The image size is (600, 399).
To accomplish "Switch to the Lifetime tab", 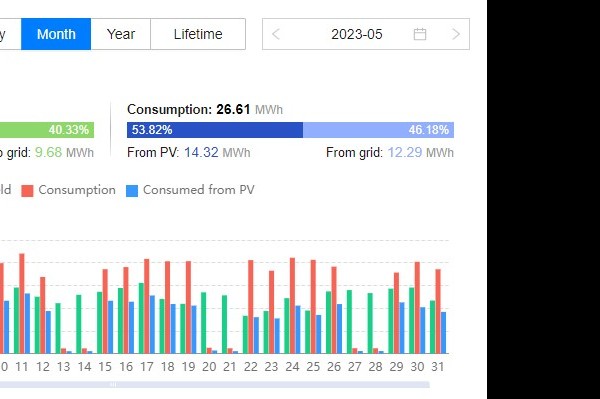I will (x=198, y=34).
